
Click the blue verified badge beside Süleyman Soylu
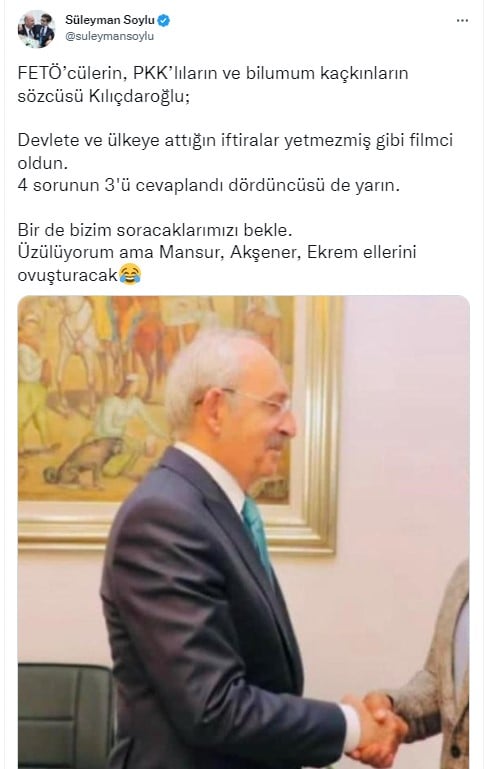coord(163,21)
